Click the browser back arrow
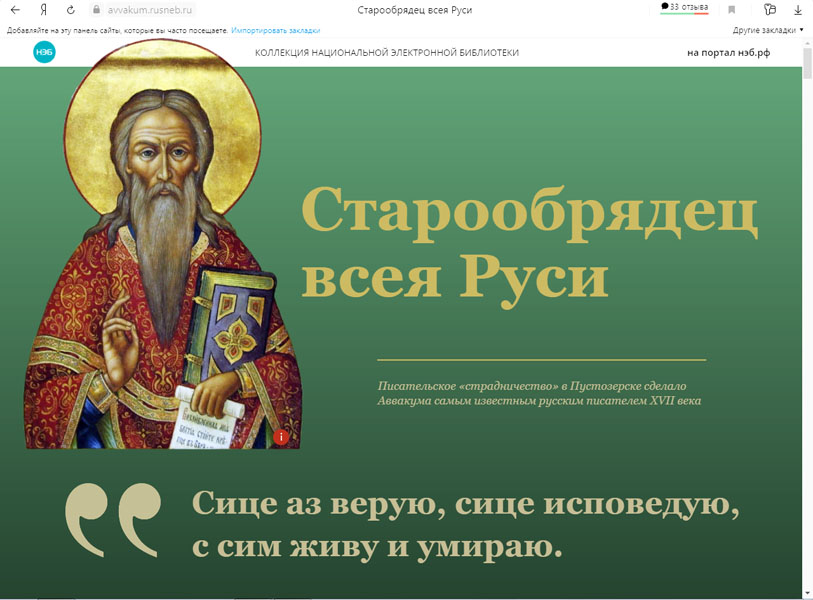Viewport: 813px width, 600px height. point(16,10)
